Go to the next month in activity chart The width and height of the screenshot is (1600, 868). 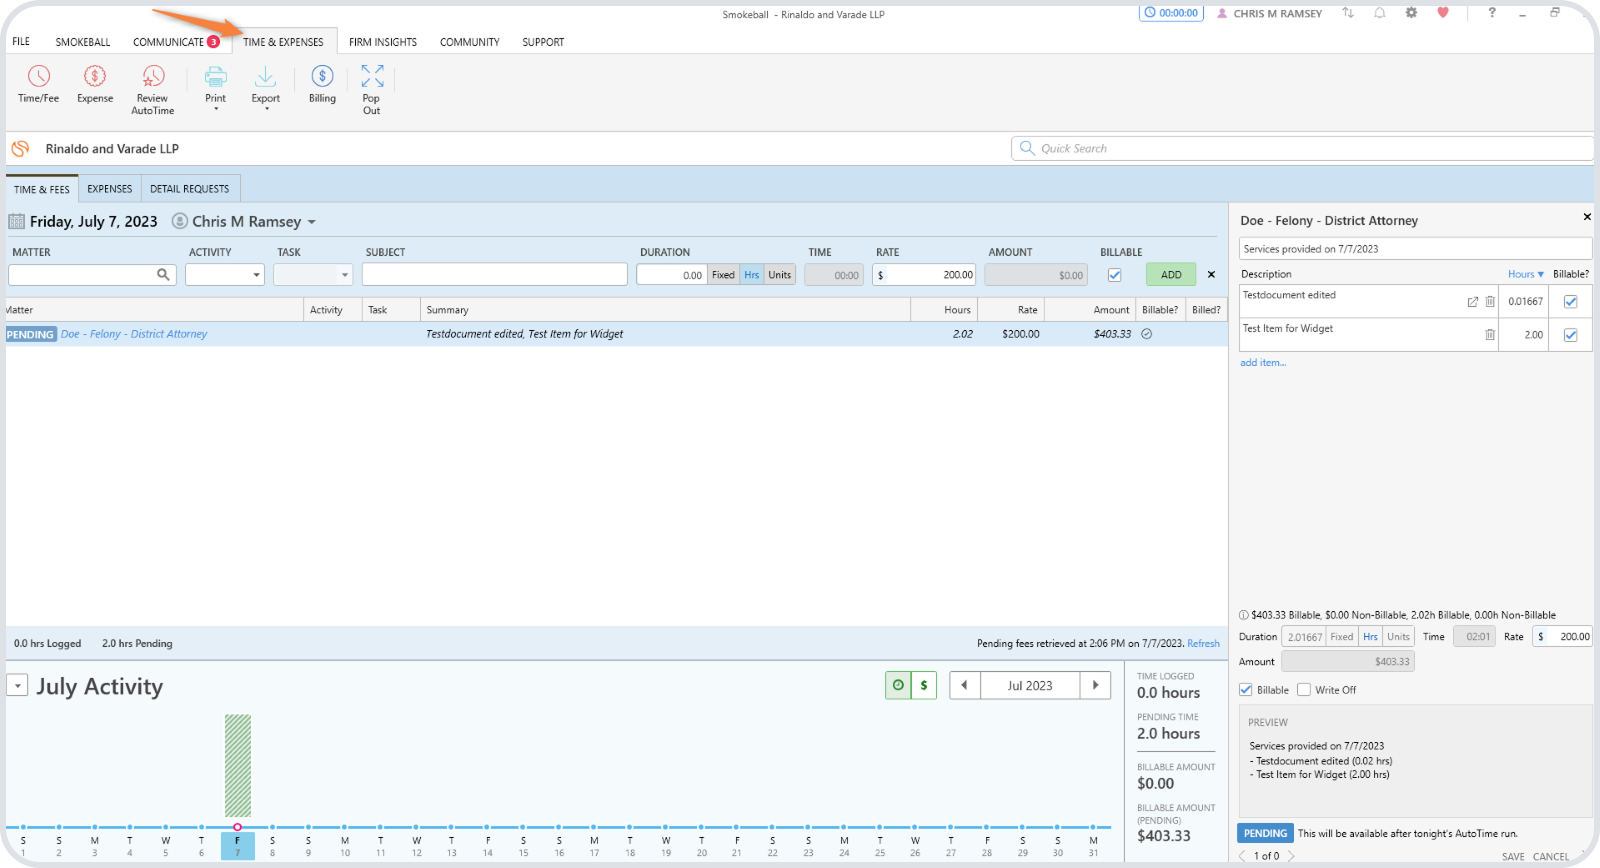tap(1096, 685)
